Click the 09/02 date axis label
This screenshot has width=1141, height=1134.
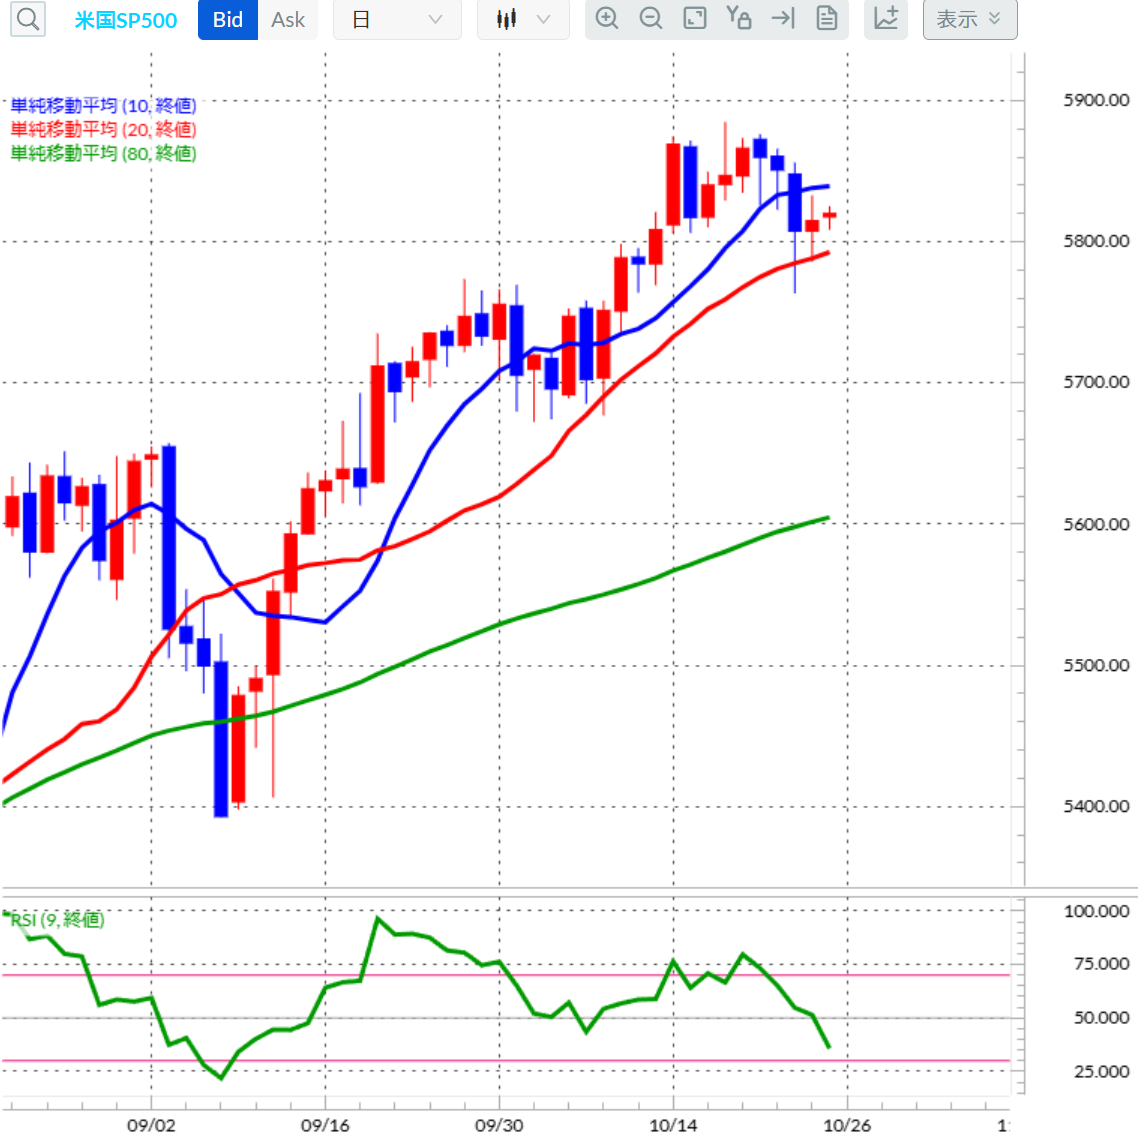[x=151, y=1125]
